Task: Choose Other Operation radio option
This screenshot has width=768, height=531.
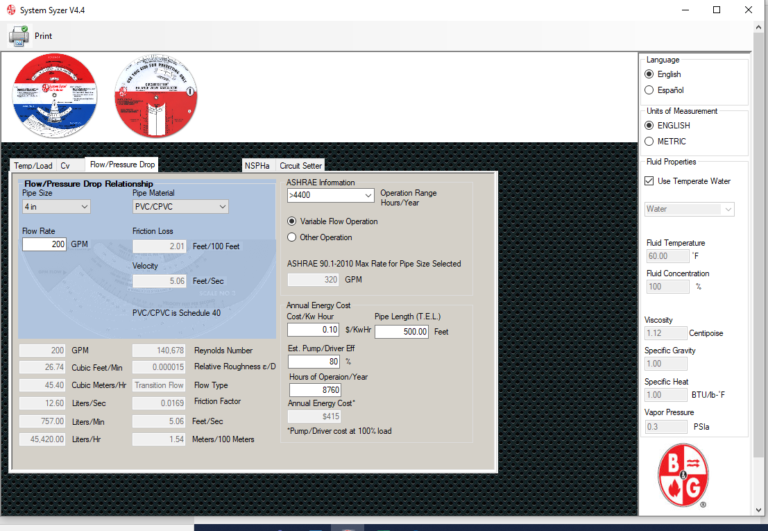Action: pyautogui.click(x=292, y=237)
